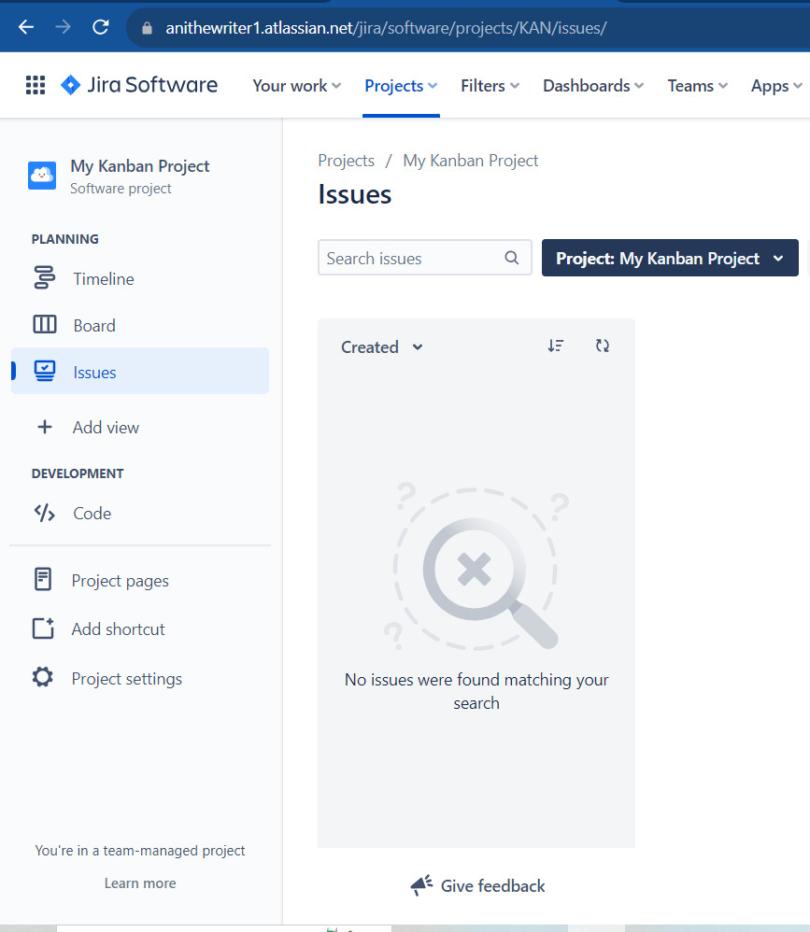The image size is (810, 932).
Task: Open the Code section under Development
Action: click(x=90, y=513)
